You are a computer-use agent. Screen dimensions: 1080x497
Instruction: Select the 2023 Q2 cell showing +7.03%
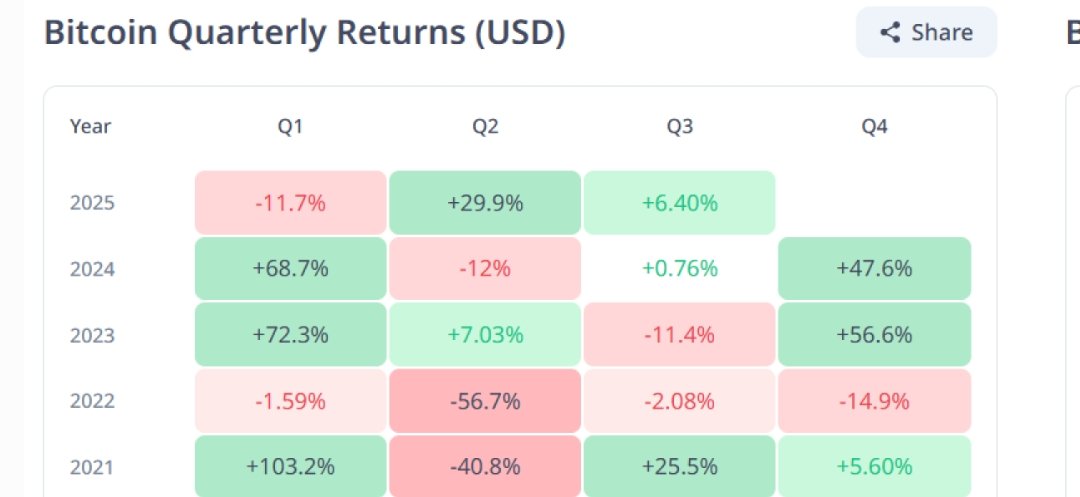coord(485,335)
